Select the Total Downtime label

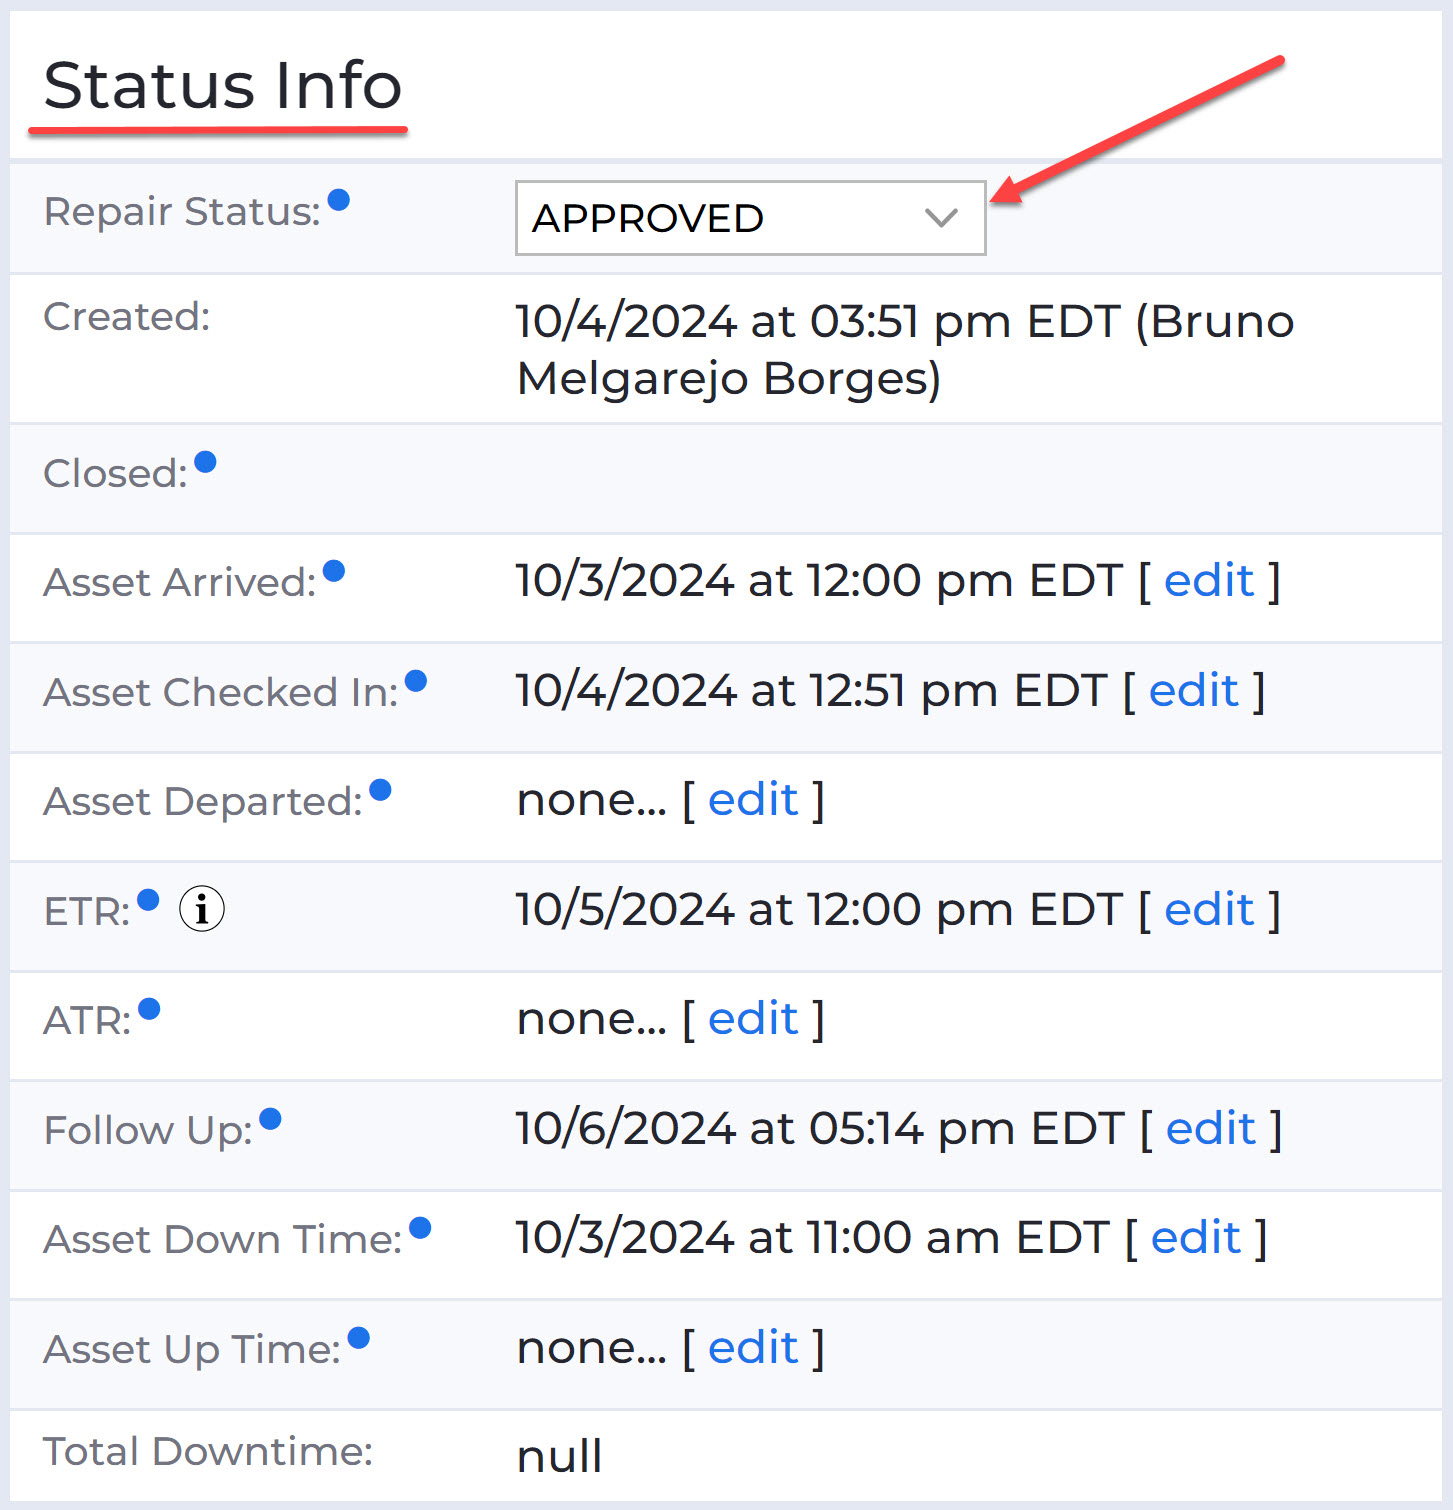point(208,1451)
